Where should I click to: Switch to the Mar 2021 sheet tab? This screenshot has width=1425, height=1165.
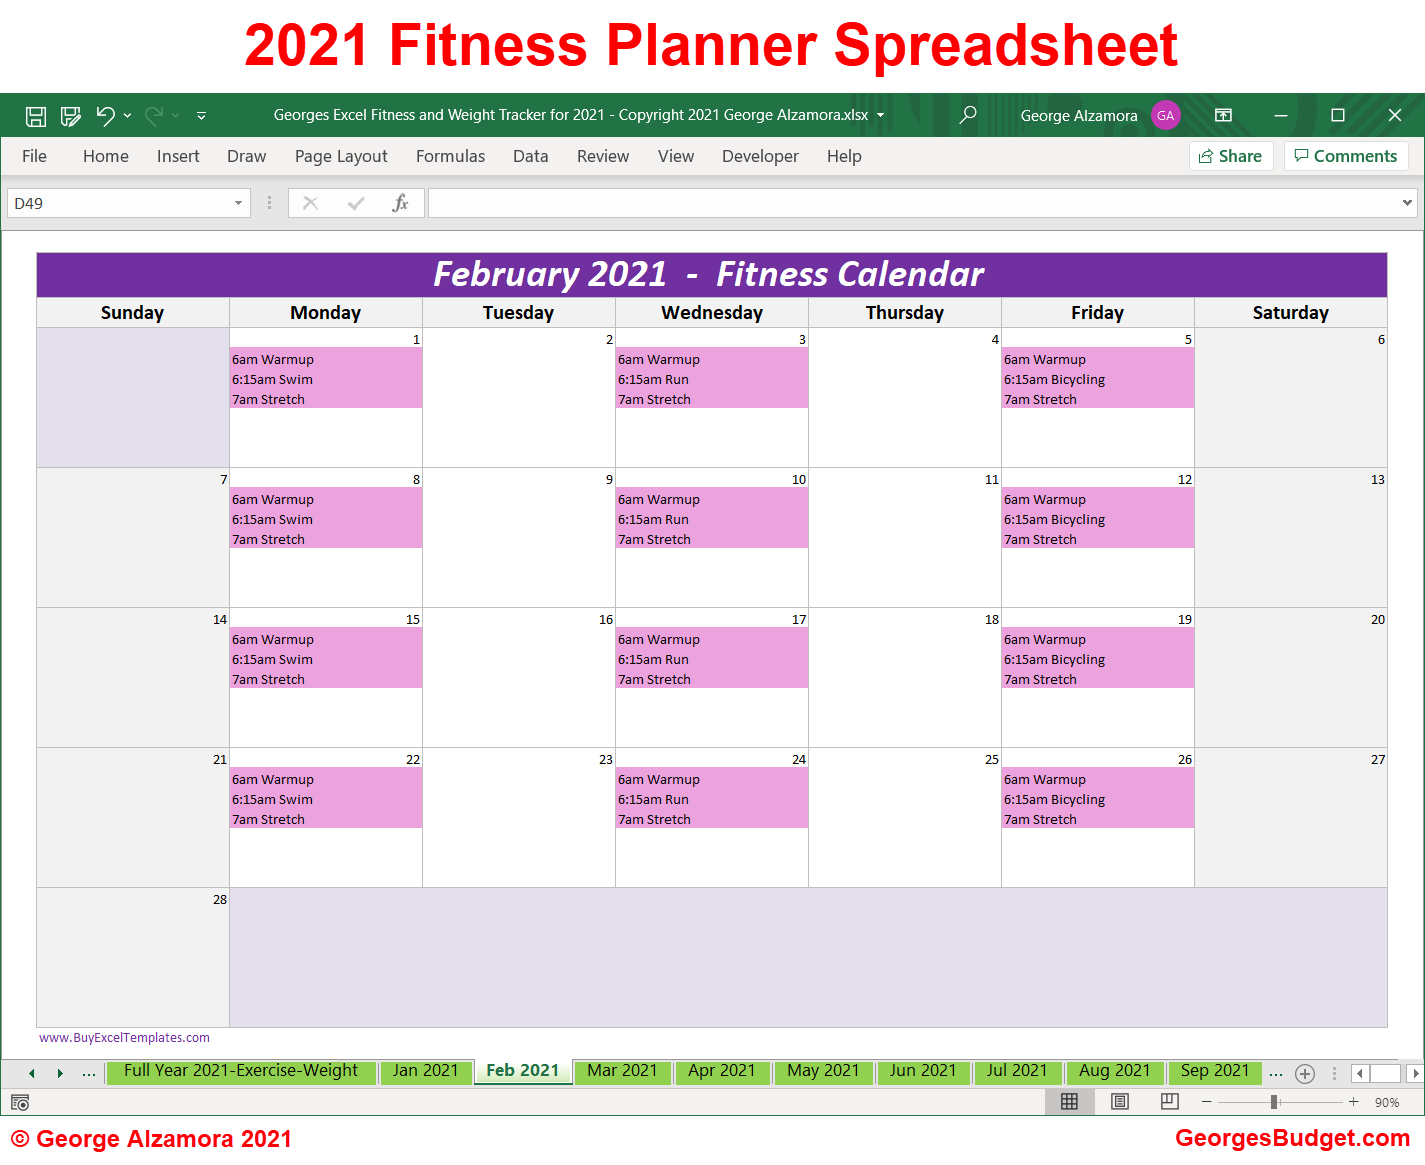point(622,1070)
